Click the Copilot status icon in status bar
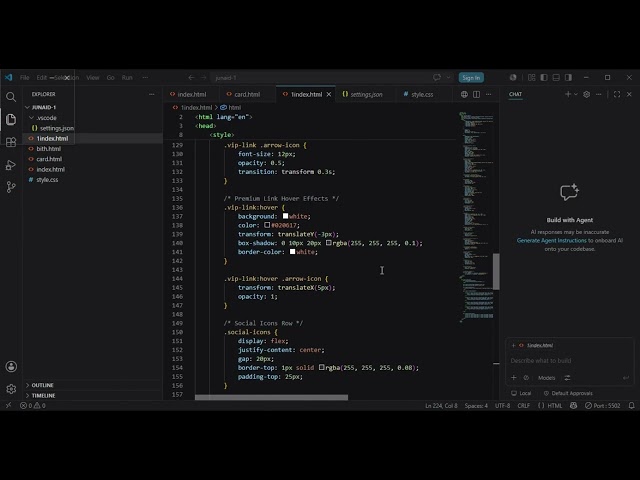 (x=573, y=405)
